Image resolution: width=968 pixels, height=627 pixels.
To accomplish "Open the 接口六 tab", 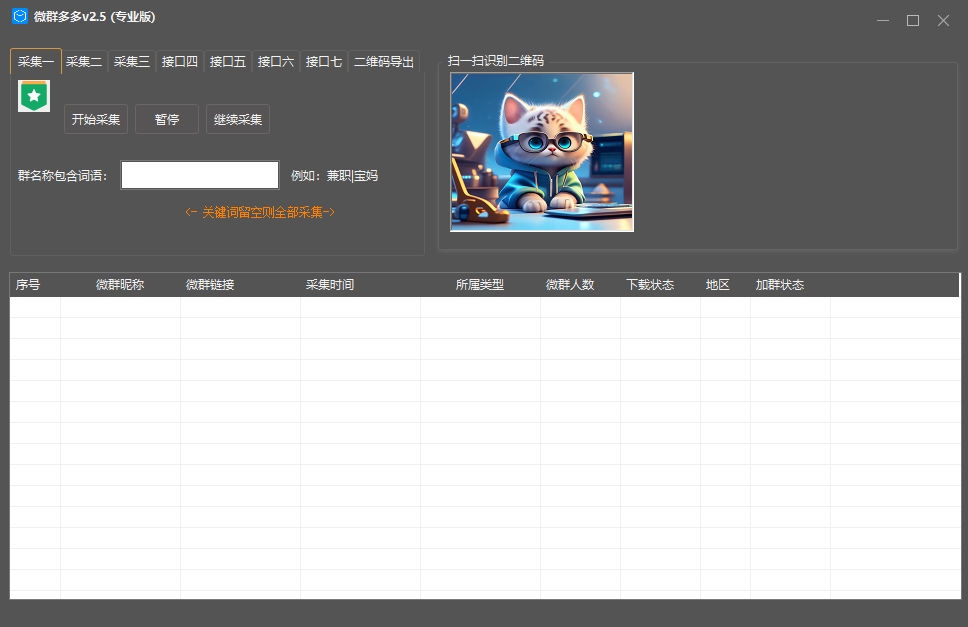I will [x=276, y=62].
